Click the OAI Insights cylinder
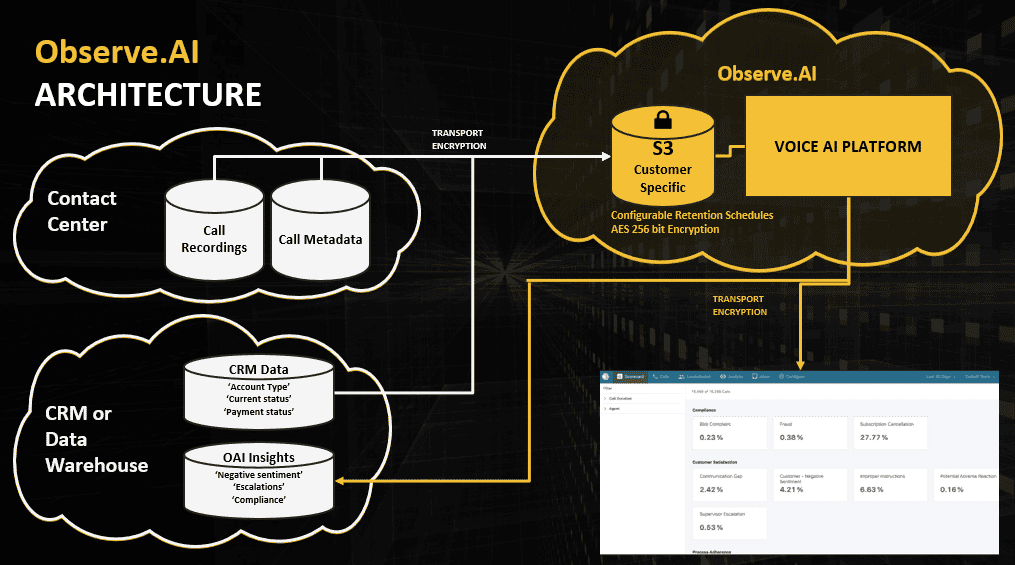This screenshot has height=565, width=1015. coord(258,480)
